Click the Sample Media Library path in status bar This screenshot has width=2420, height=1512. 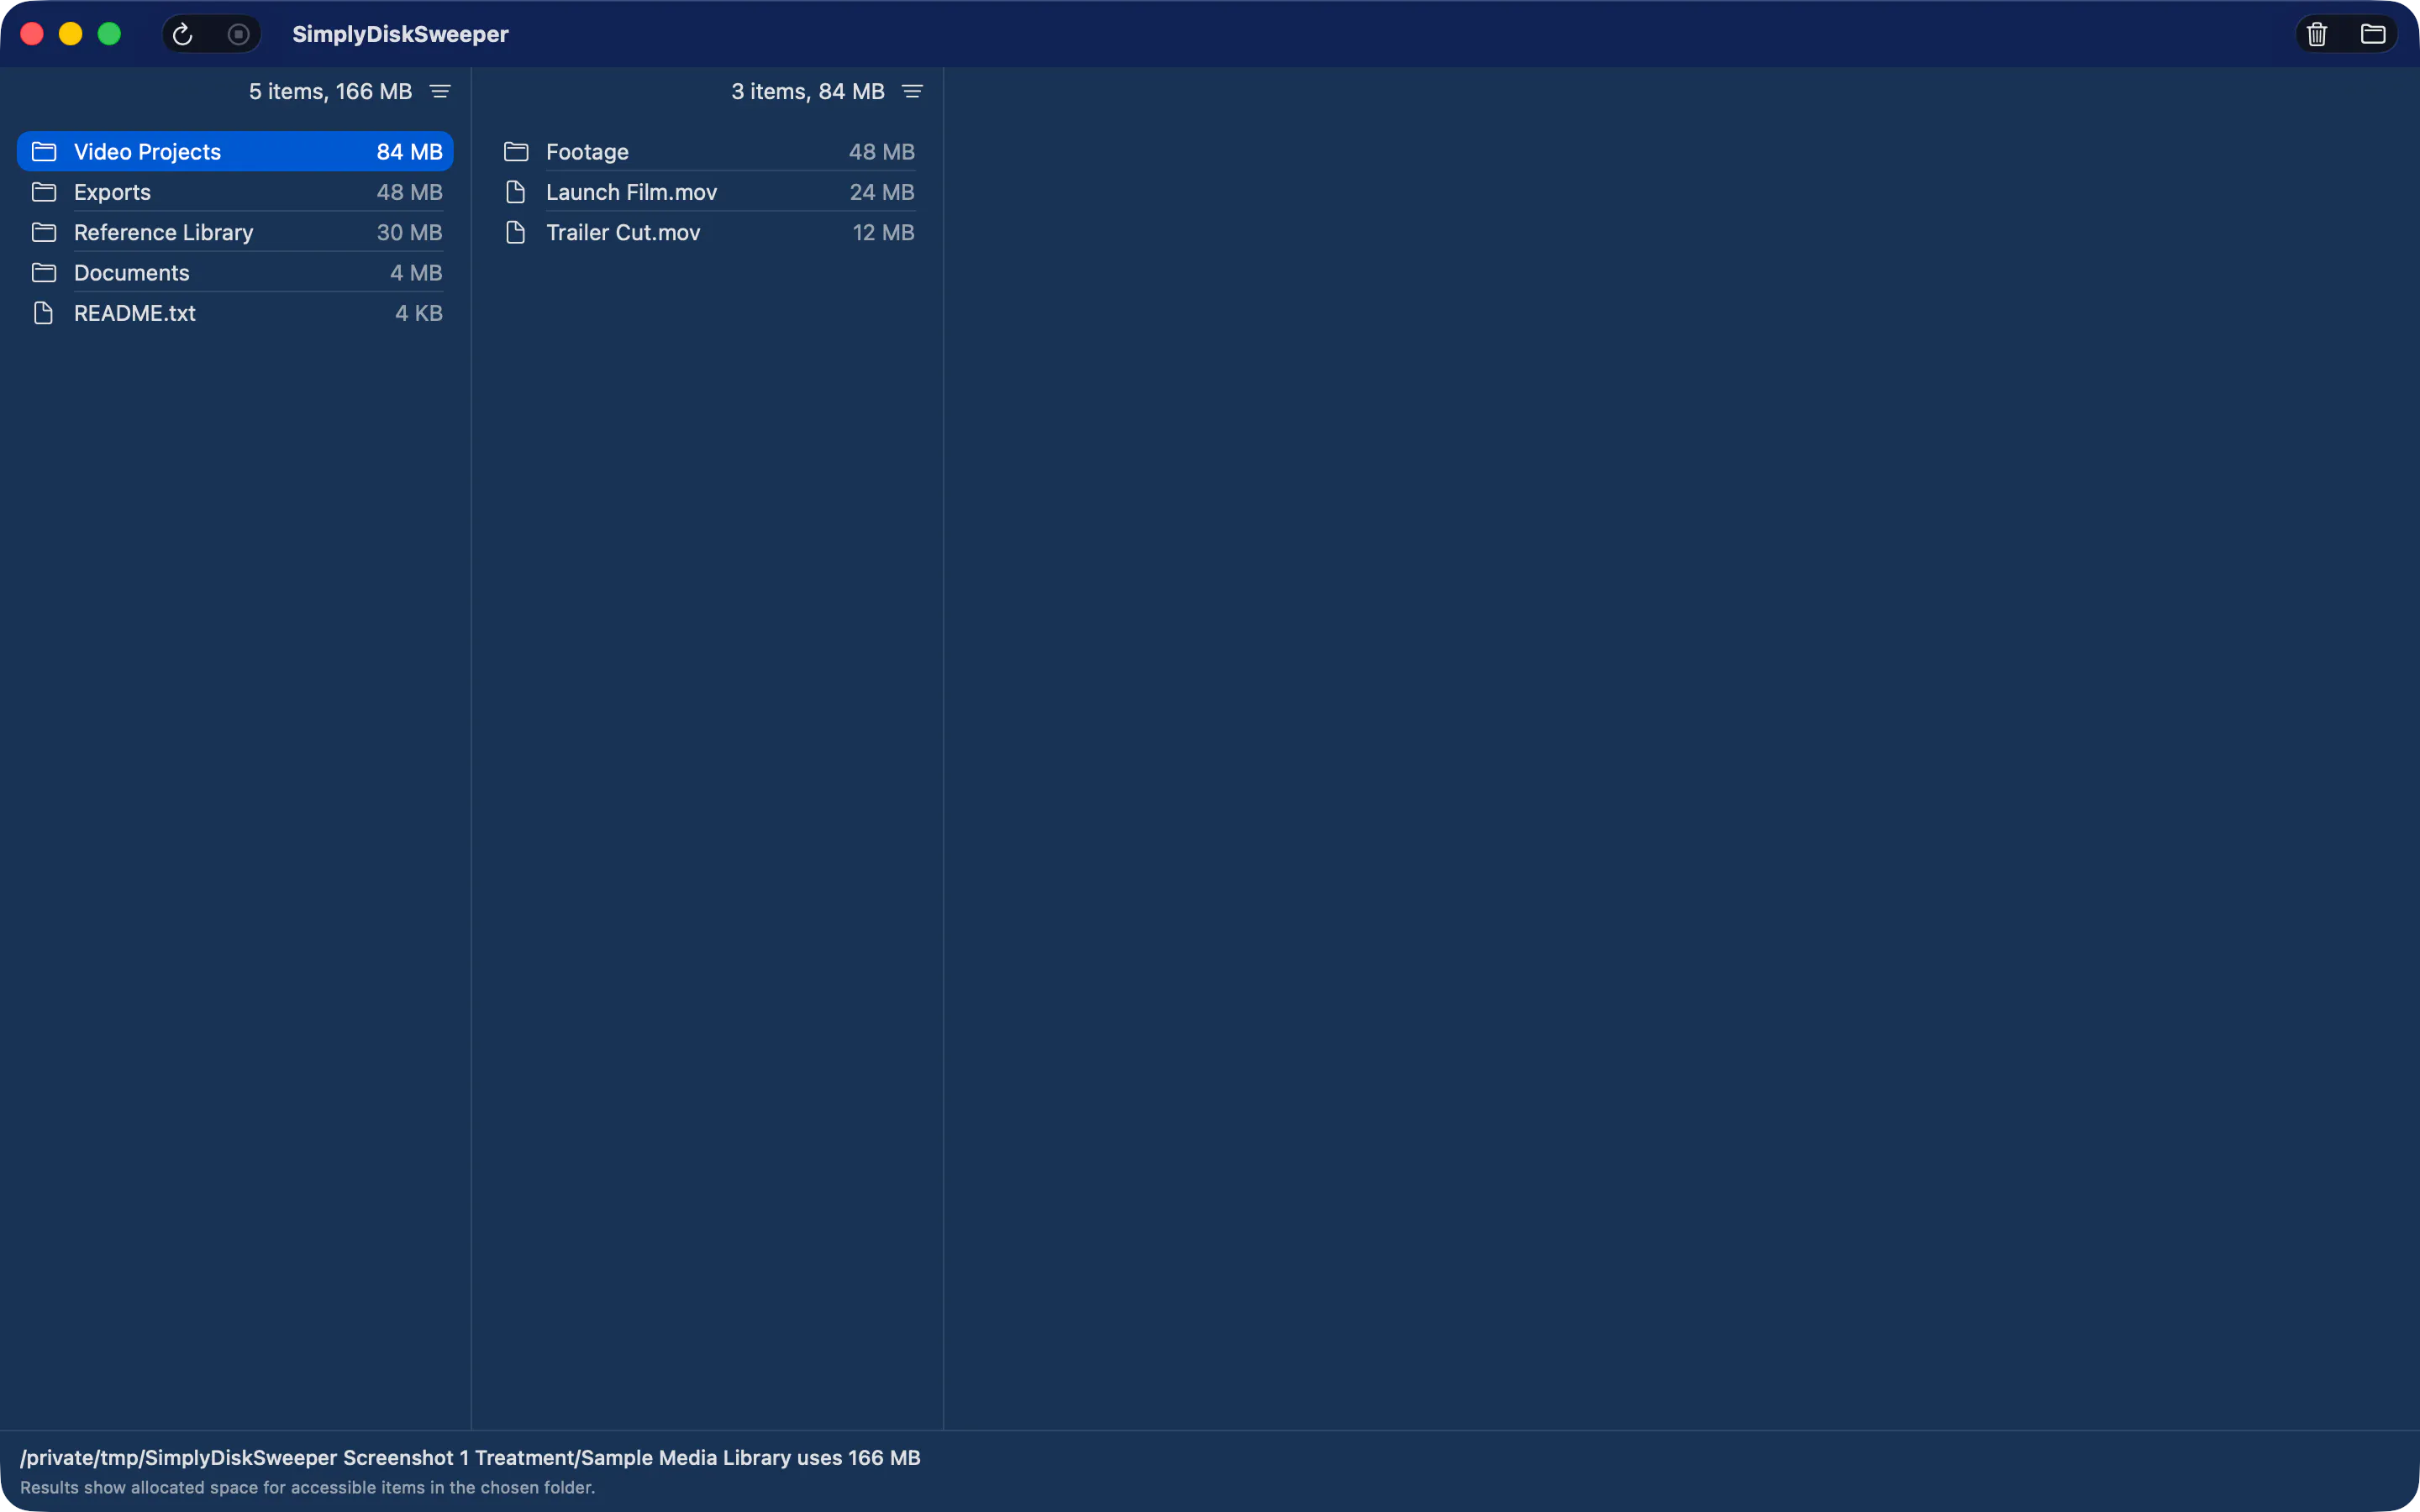click(x=470, y=1457)
